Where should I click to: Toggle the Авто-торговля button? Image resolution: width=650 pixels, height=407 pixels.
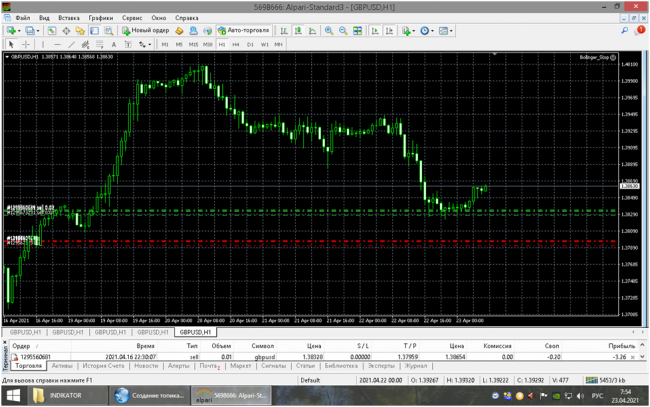coord(243,31)
